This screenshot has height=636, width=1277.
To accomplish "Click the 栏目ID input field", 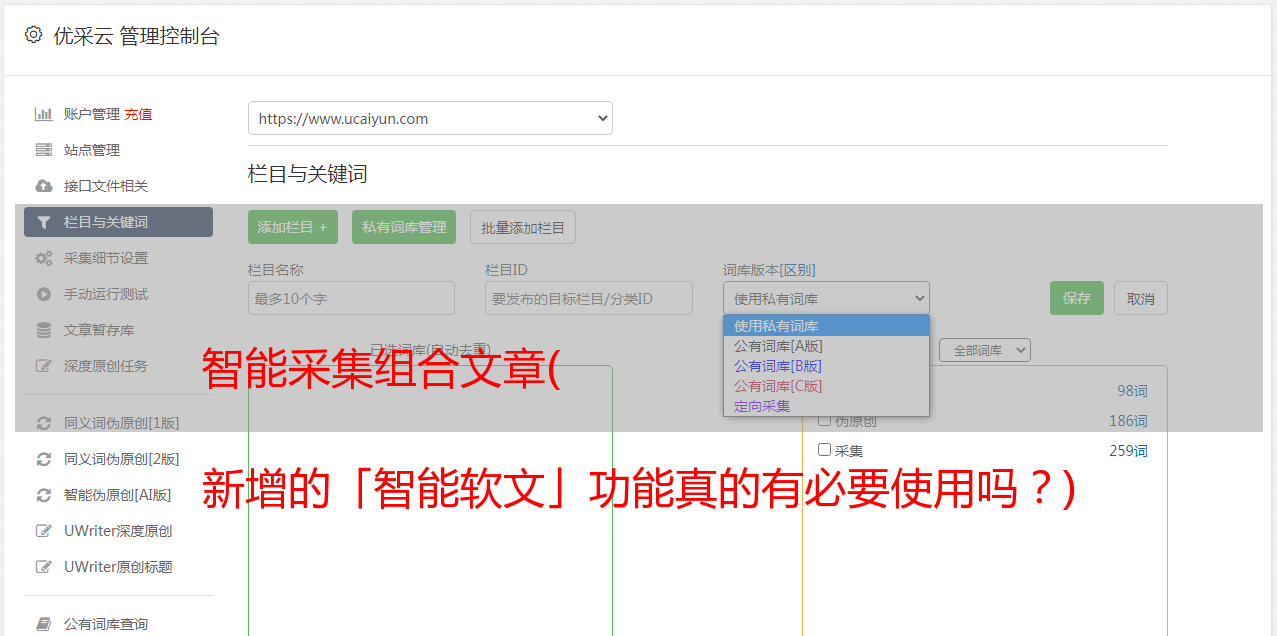I will point(589,298).
